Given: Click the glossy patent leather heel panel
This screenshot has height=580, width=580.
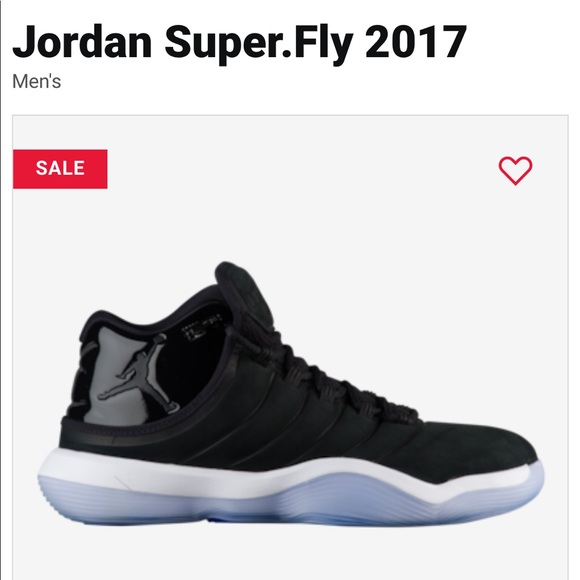Looking at the screenshot, I should click(x=107, y=374).
